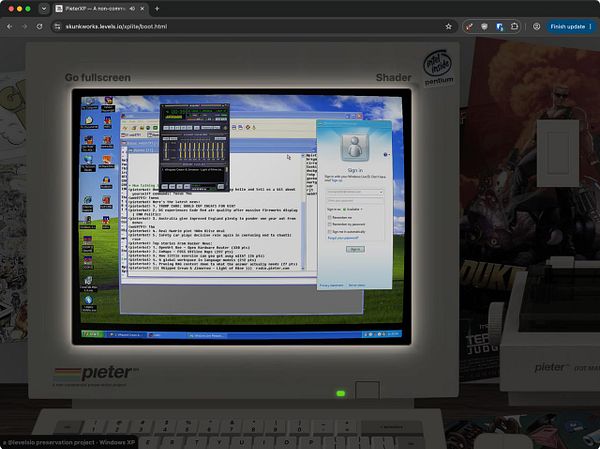Toggle the Winamp equalizer AUTO button
The height and width of the screenshot is (449, 600).
click(174, 139)
